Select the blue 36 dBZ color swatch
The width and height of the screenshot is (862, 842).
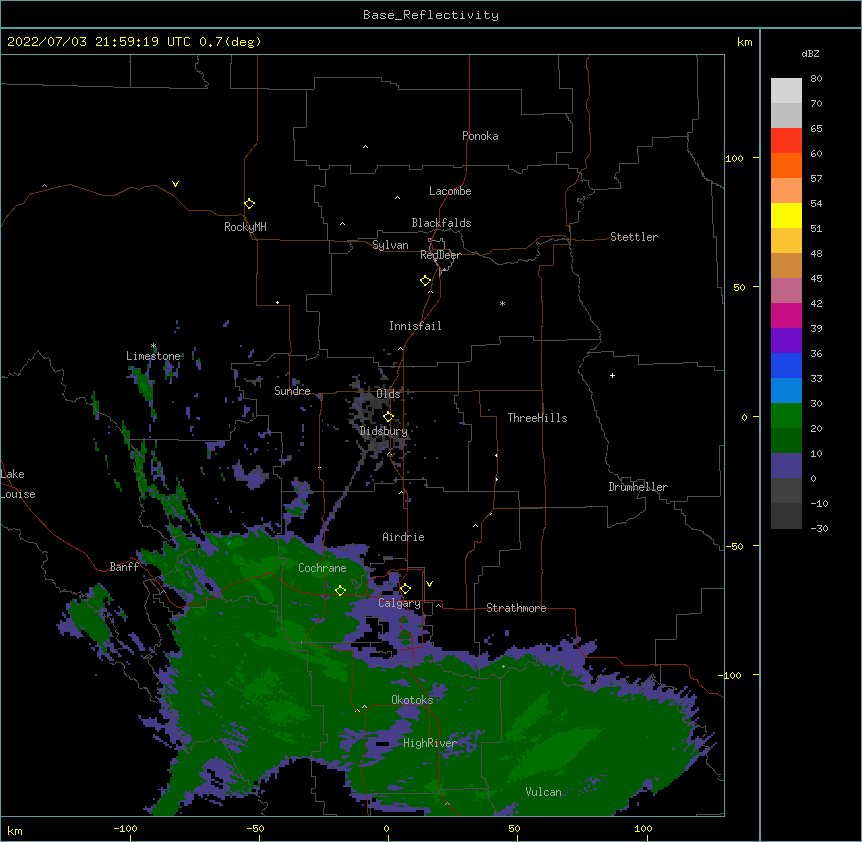click(x=786, y=365)
